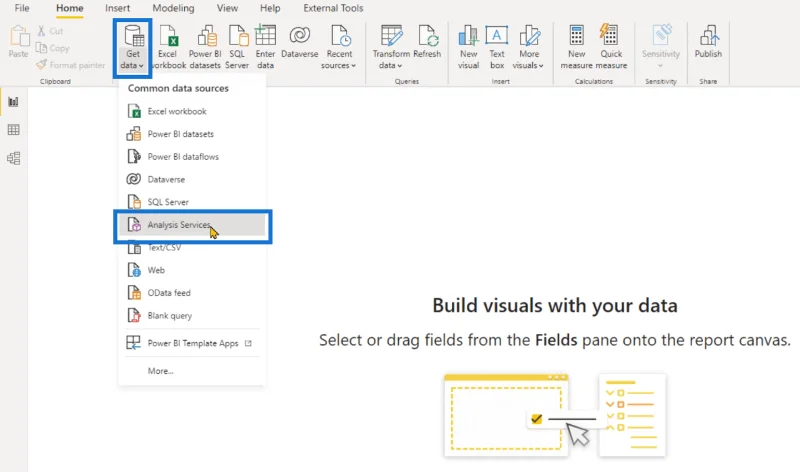
Task: Create a New measure
Action: [577, 47]
